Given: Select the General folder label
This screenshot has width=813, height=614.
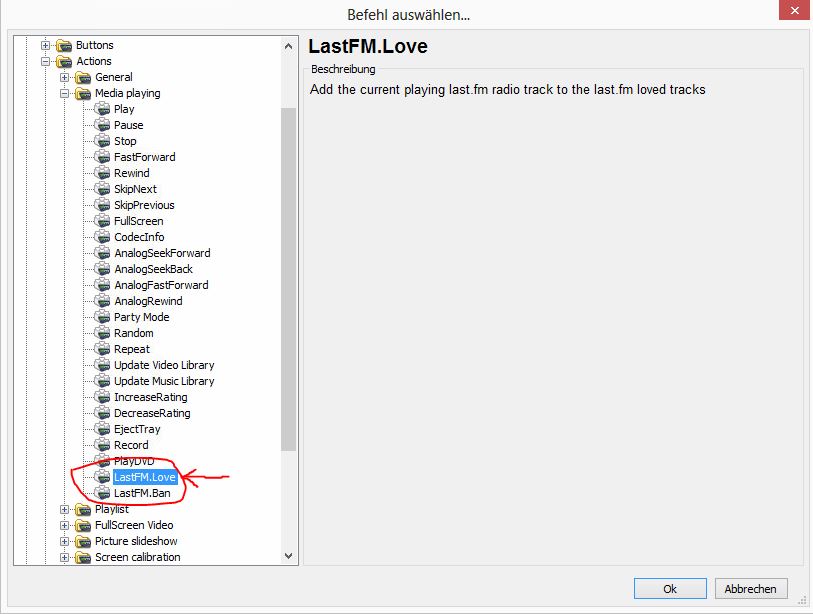Looking at the screenshot, I should coord(114,77).
